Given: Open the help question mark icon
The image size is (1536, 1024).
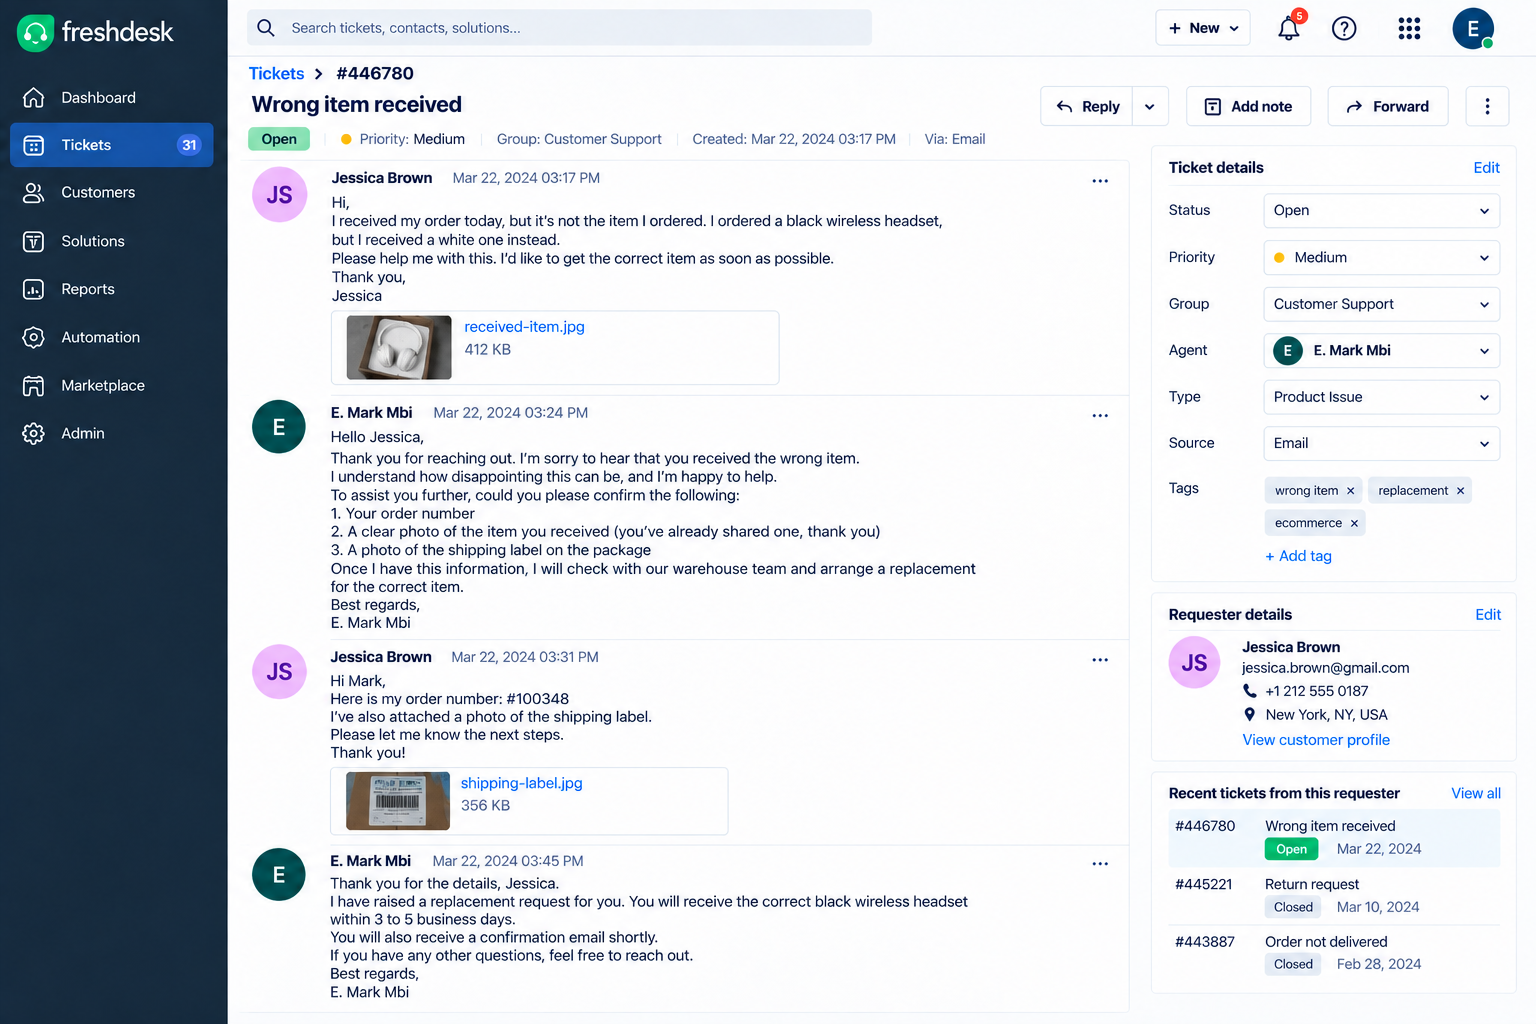Looking at the screenshot, I should [x=1344, y=28].
